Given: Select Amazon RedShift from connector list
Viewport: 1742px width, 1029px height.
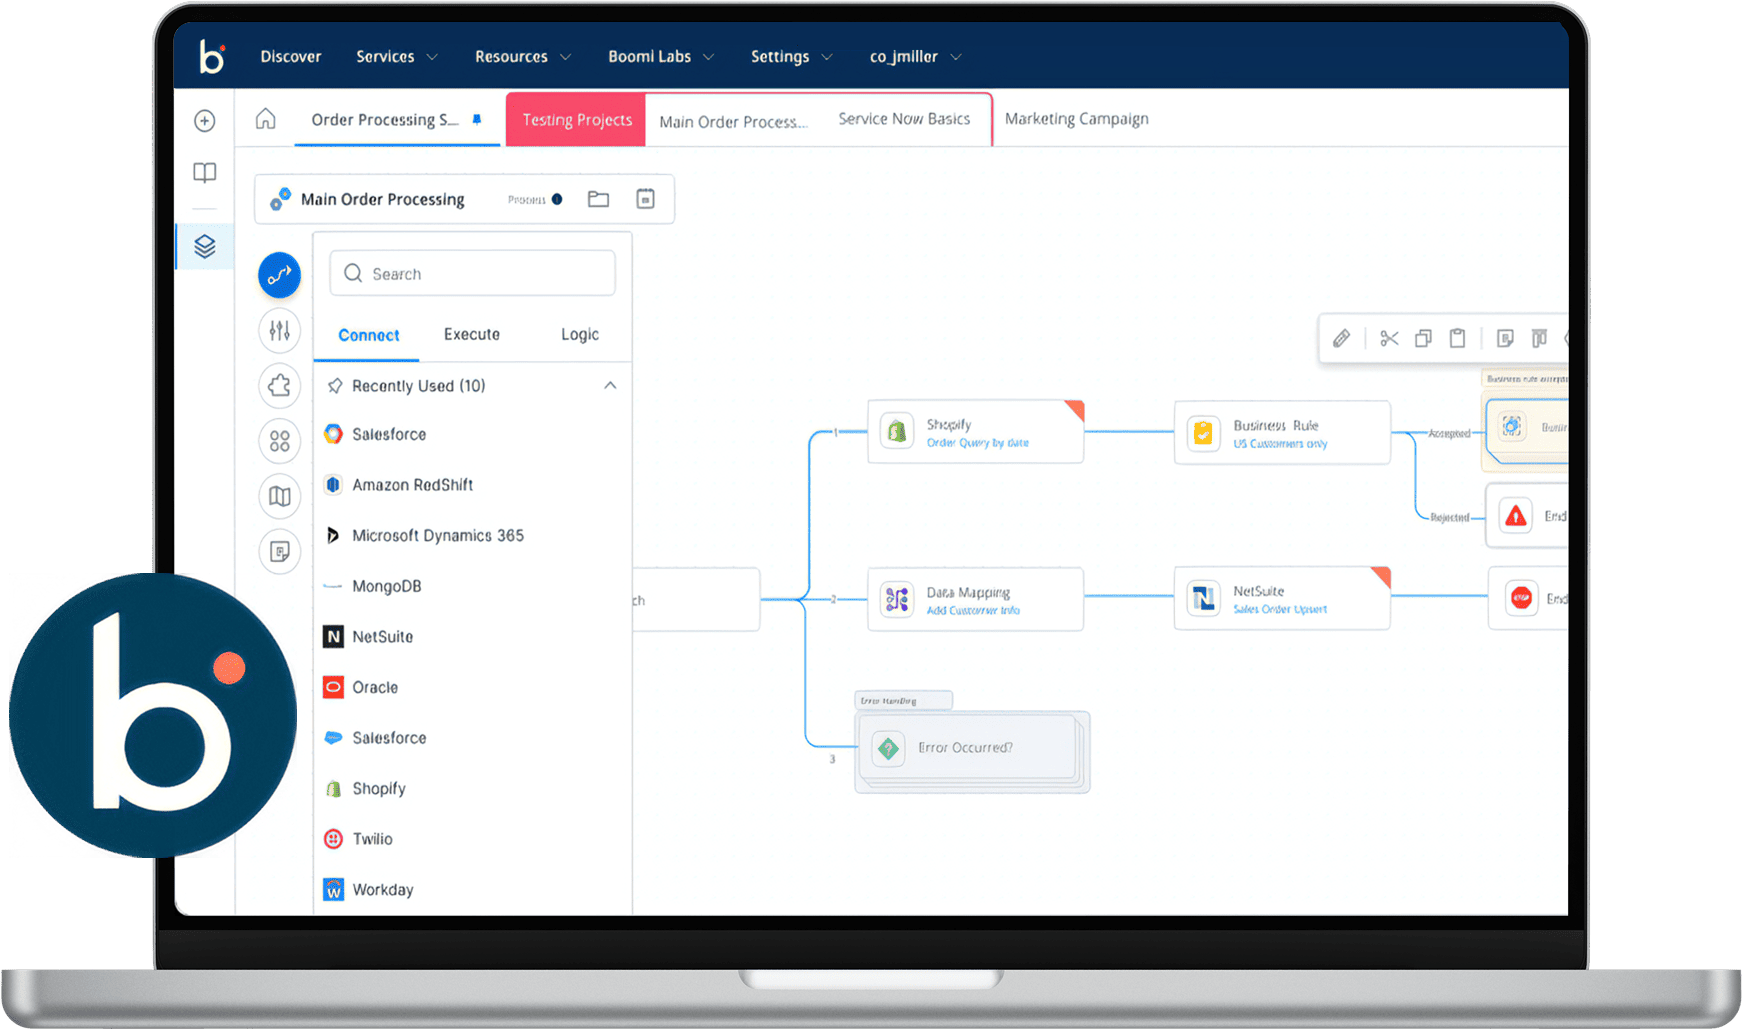Looking at the screenshot, I should coord(412,485).
